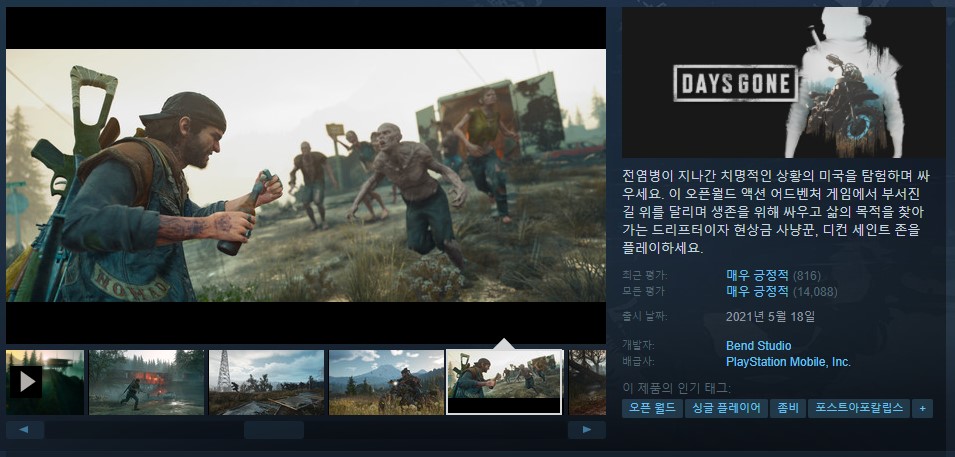Open recent reviews 매우 긍정적 (816)
The image size is (955, 457).
[x=773, y=275]
